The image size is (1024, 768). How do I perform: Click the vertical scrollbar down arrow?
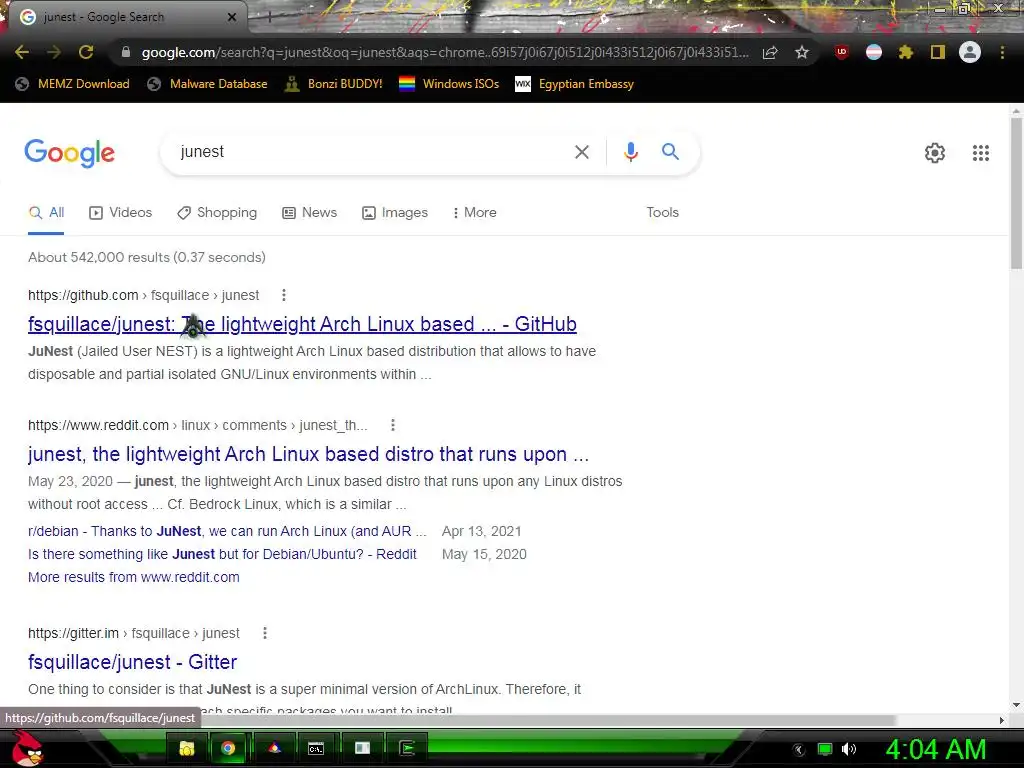click(x=1016, y=705)
